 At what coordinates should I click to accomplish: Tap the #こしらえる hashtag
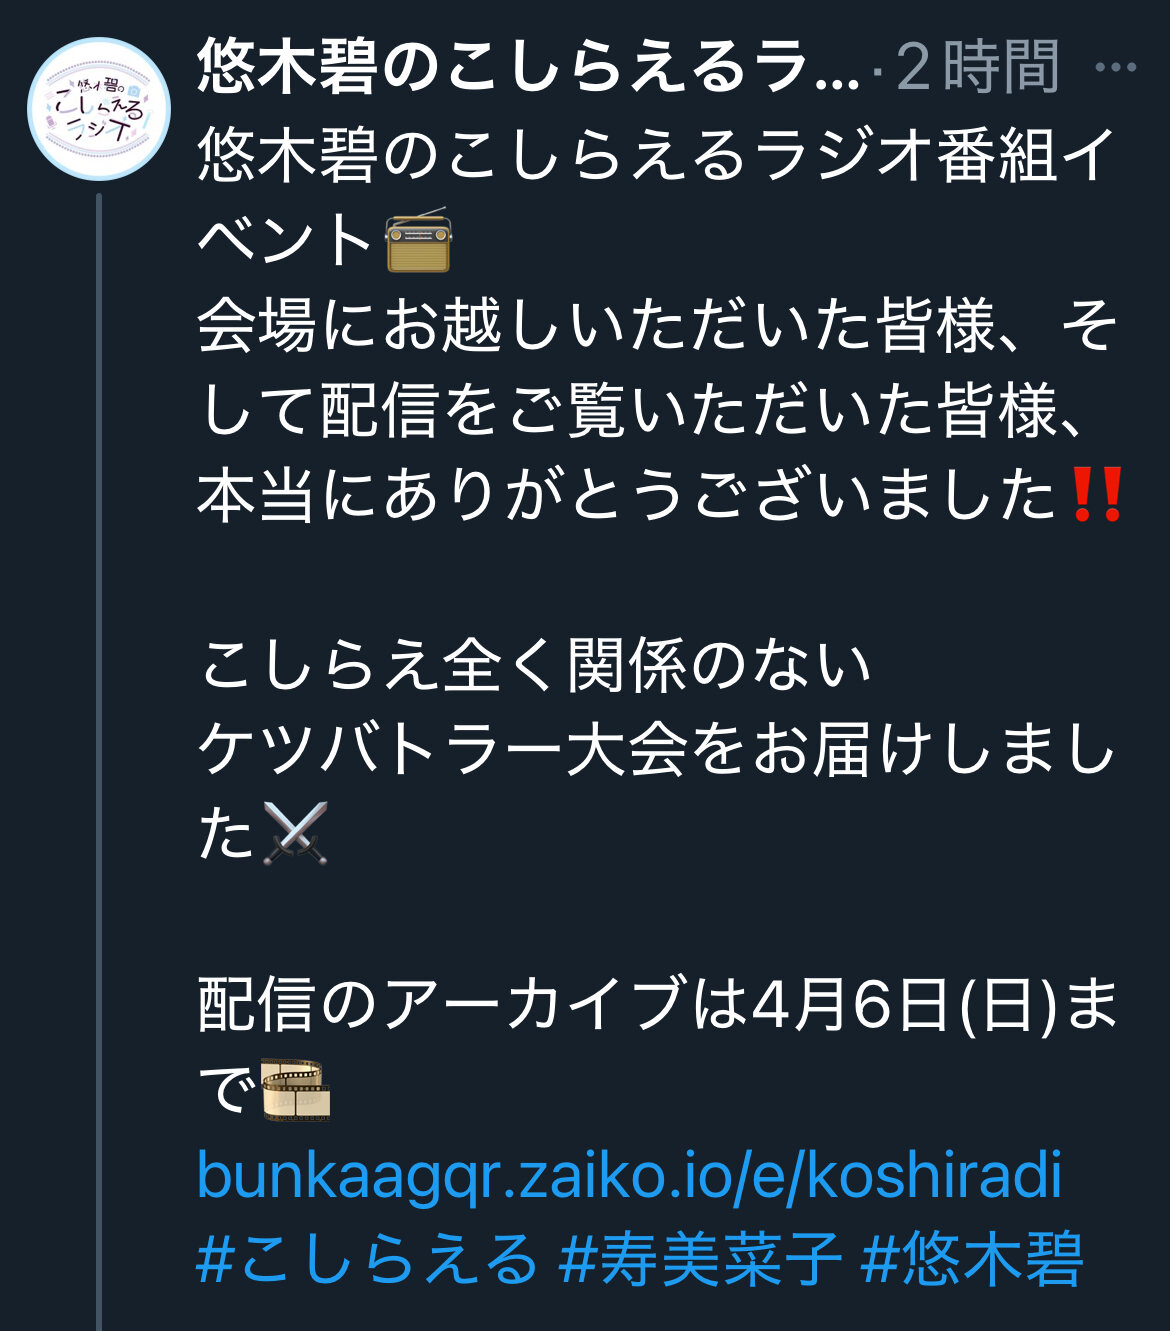point(367,1259)
